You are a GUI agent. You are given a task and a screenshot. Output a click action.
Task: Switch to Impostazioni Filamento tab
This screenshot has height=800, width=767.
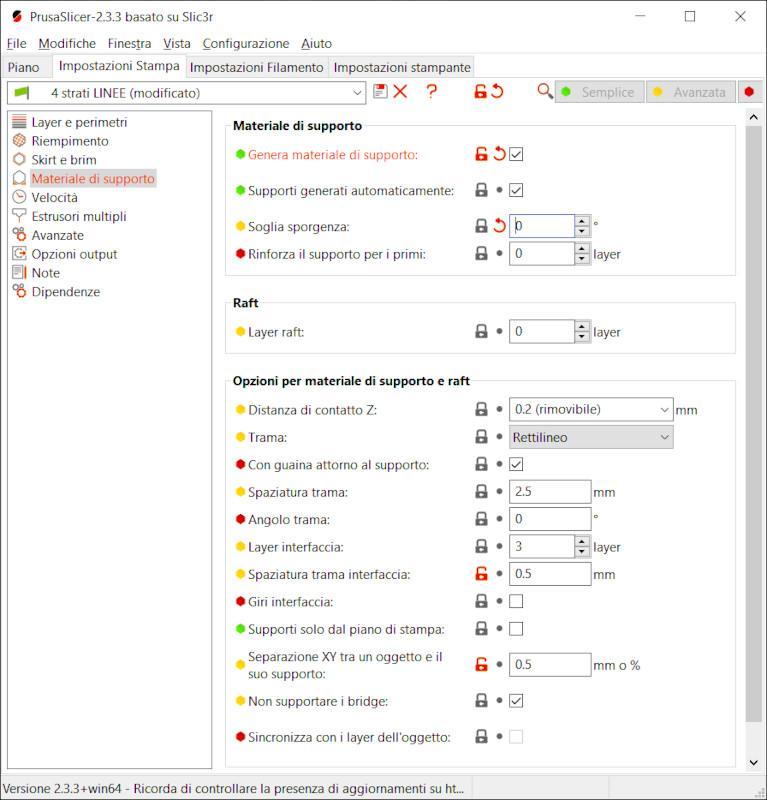256,67
